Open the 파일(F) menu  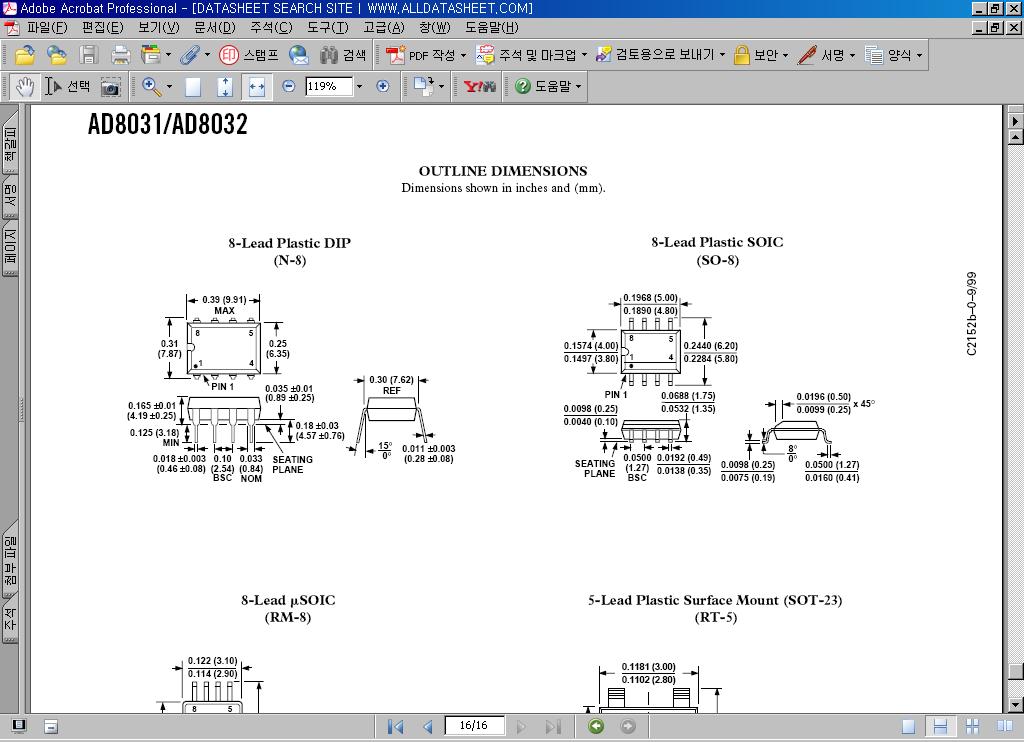tap(47, 27)
